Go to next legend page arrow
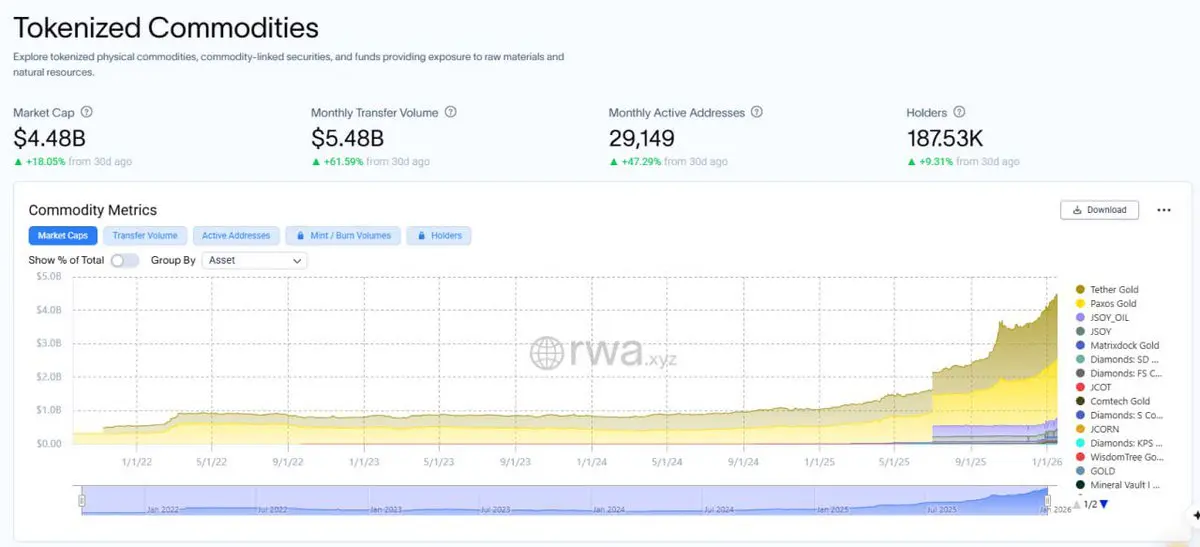The width and height of the screenshot is (1200, 547). coord(1104,504)
